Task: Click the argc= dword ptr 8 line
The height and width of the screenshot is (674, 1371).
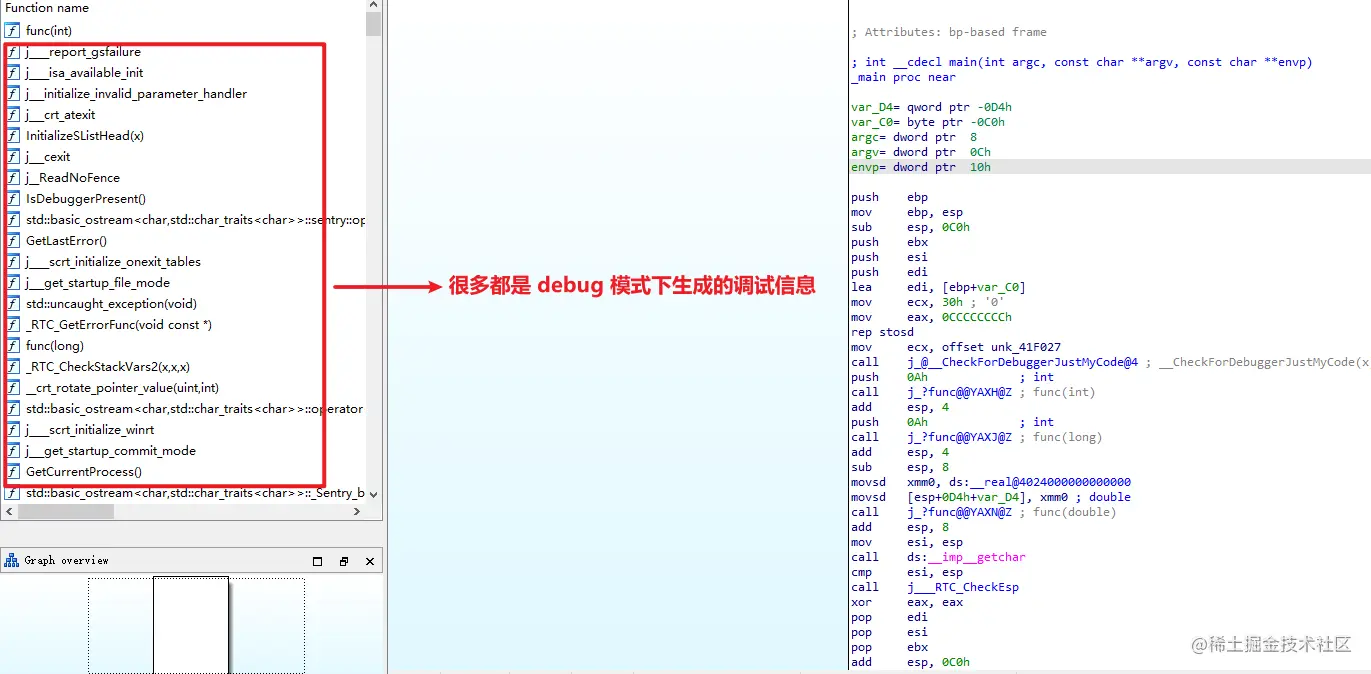Action: [x=914, y=137]
